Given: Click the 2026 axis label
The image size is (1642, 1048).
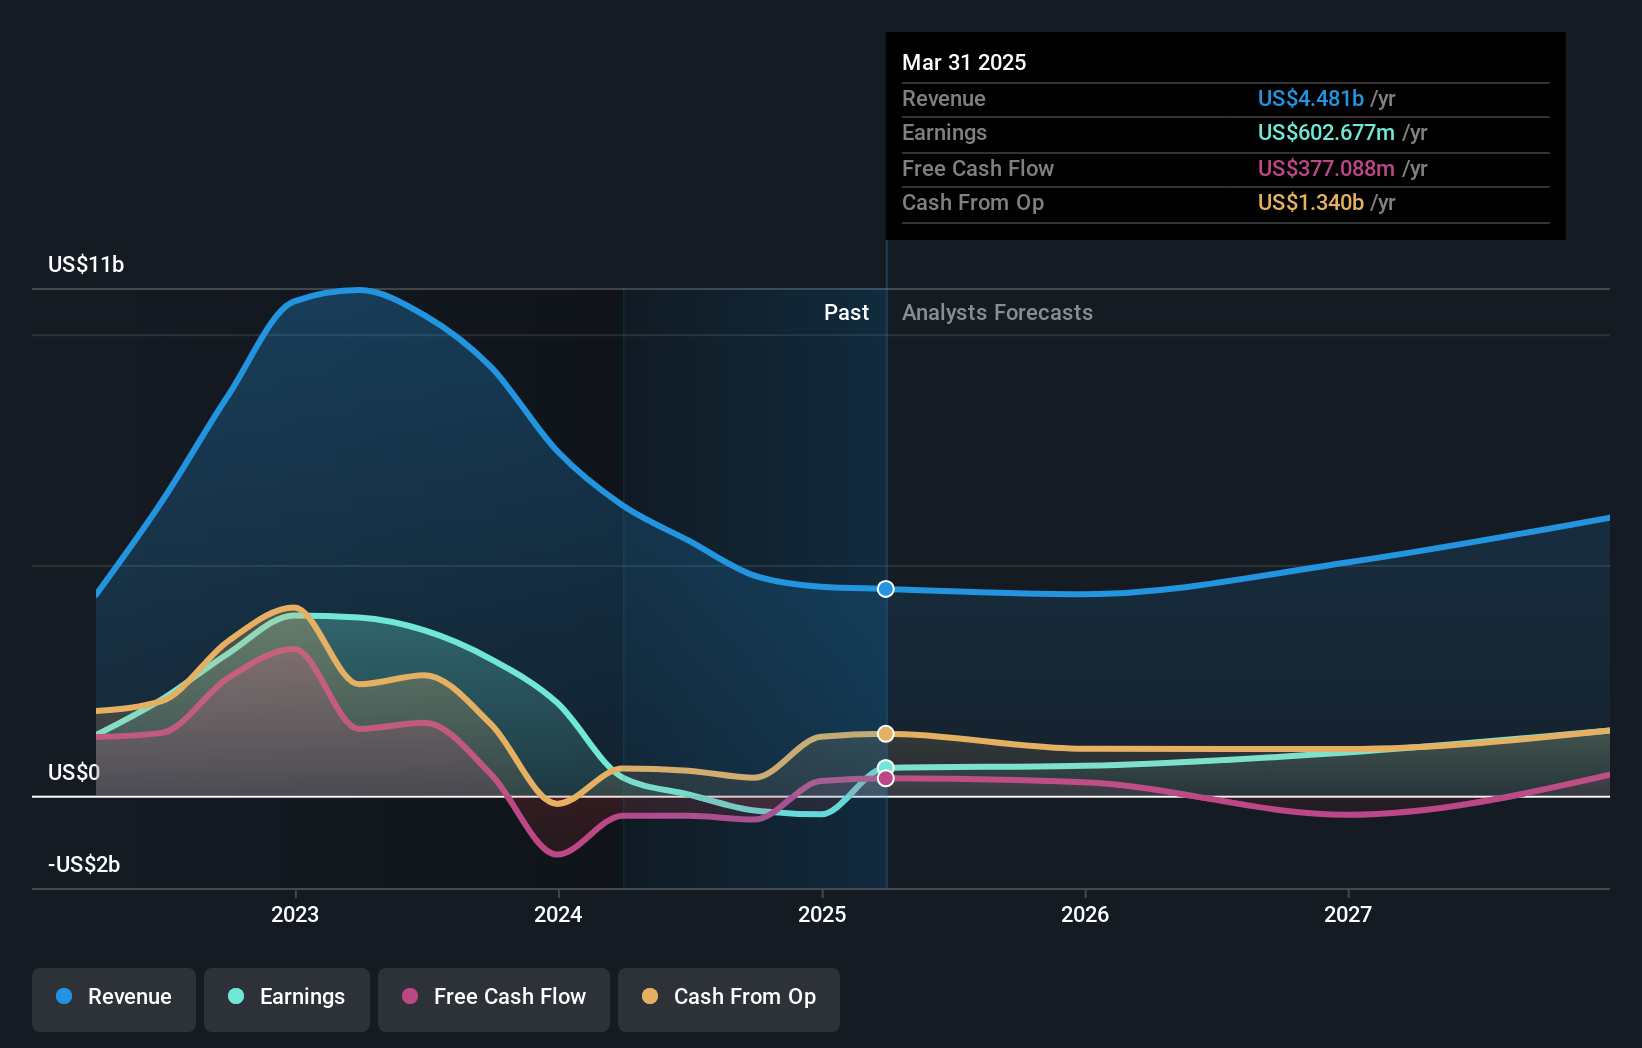Looking at the screenshot, I should 1085,914.
